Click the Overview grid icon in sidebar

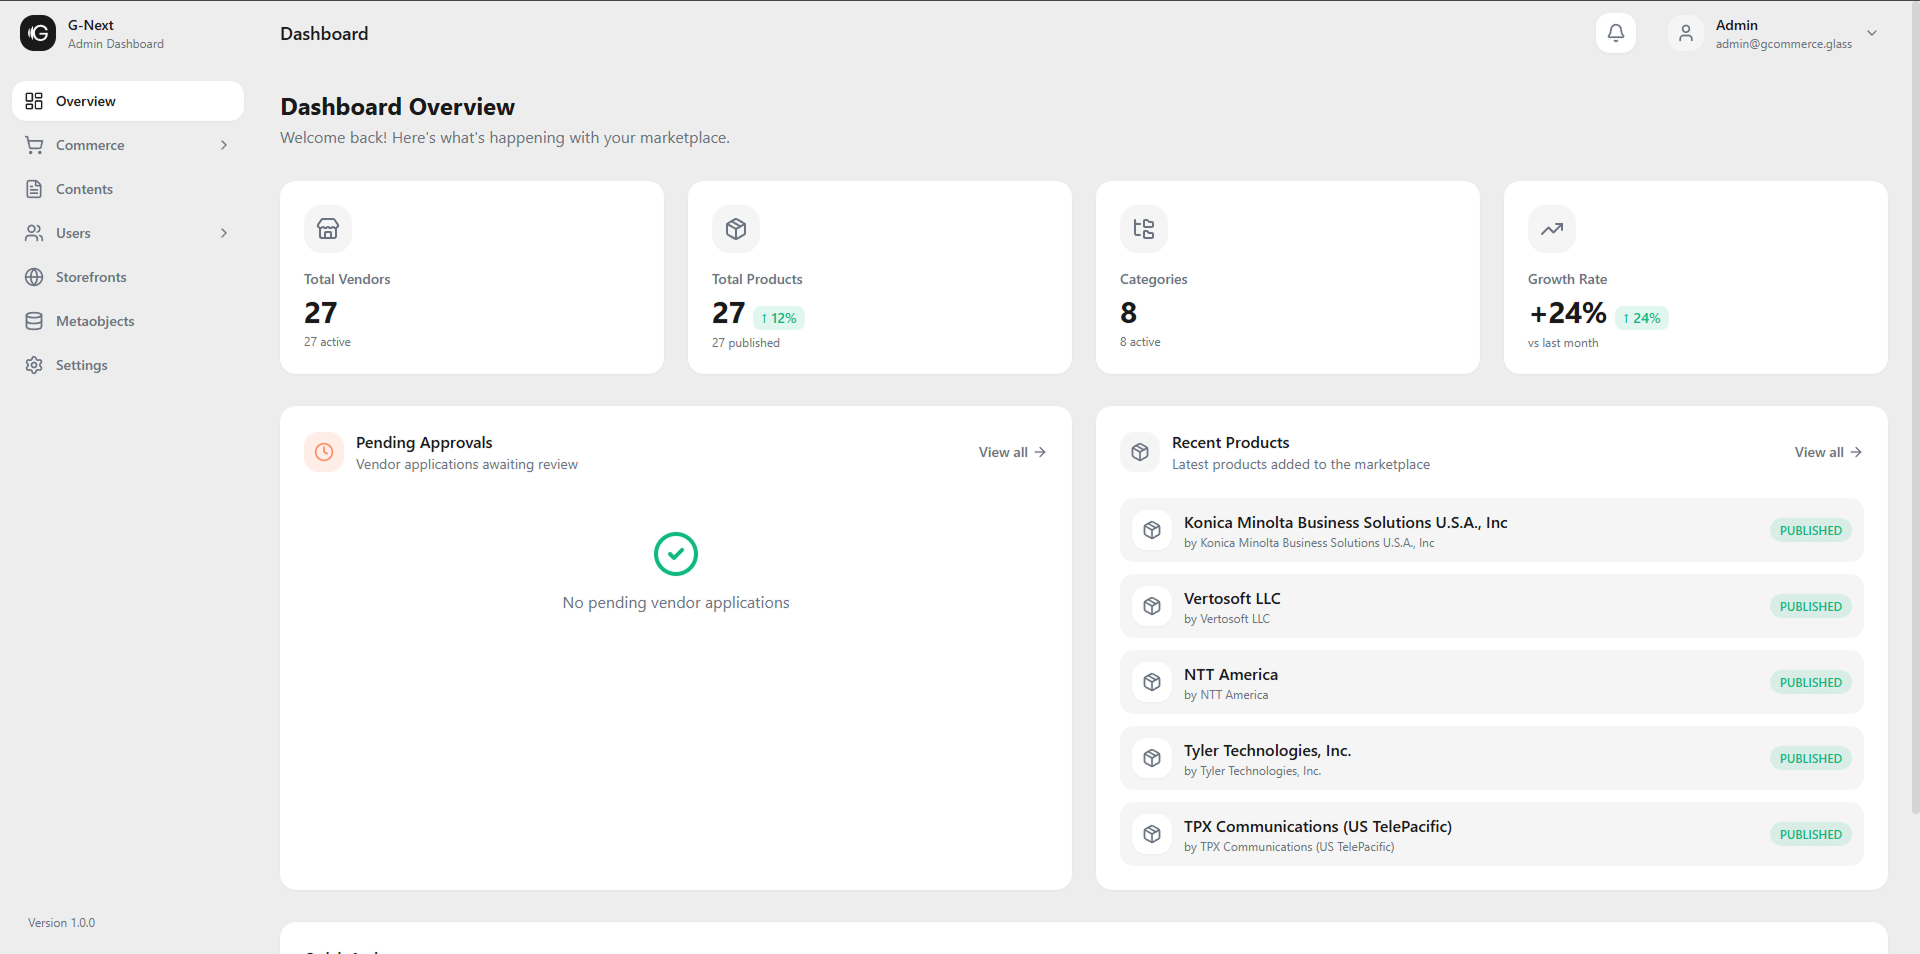coord(34,101)
